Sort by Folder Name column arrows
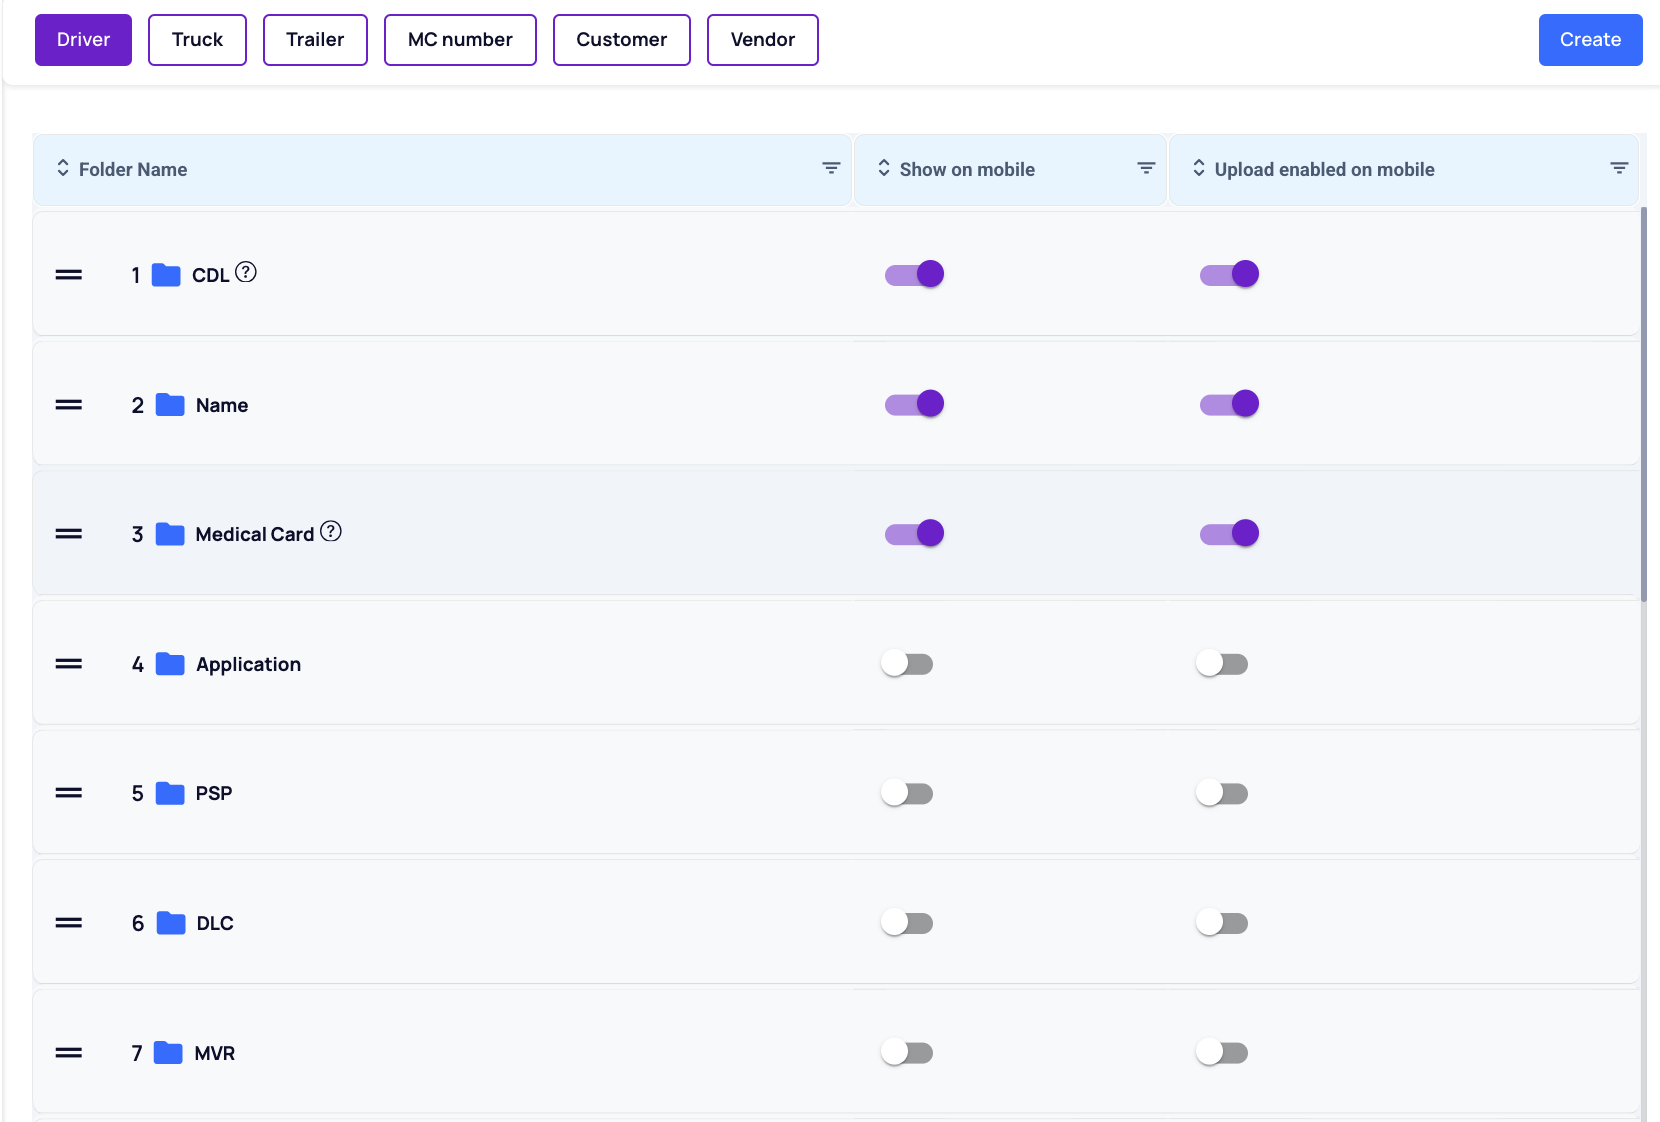The image size is (1660, 1122). click(x=63, y=168)
